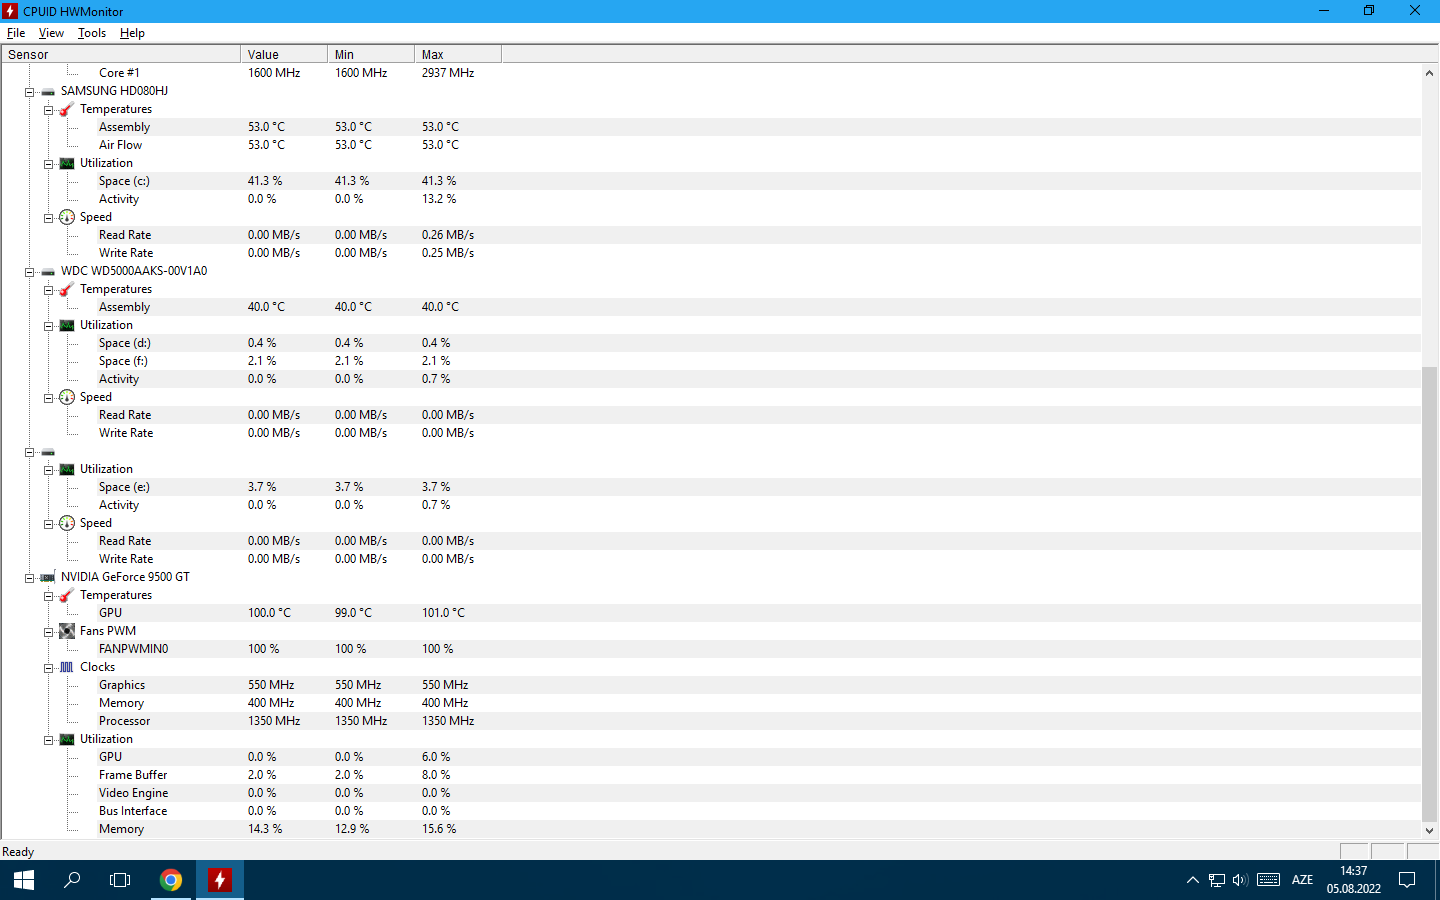The height and width of the screenshot is (900, 1440).
Task: Click the SAMSUNG HD080HJ hard drive icon
Action: pos(48,91)
